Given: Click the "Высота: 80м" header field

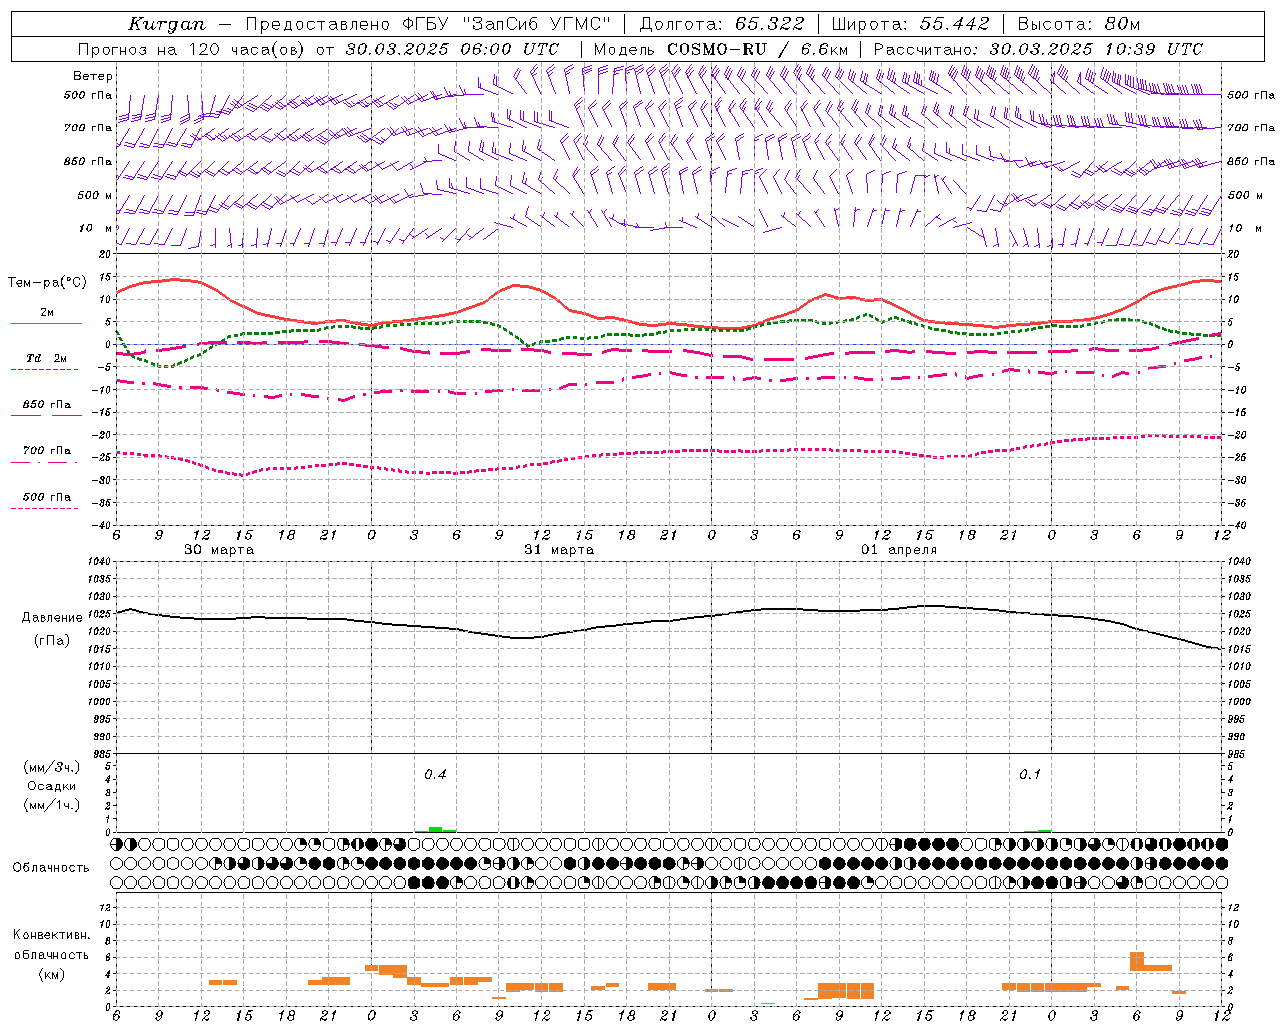Looking at the screenshot, I should click(1078, 24).
